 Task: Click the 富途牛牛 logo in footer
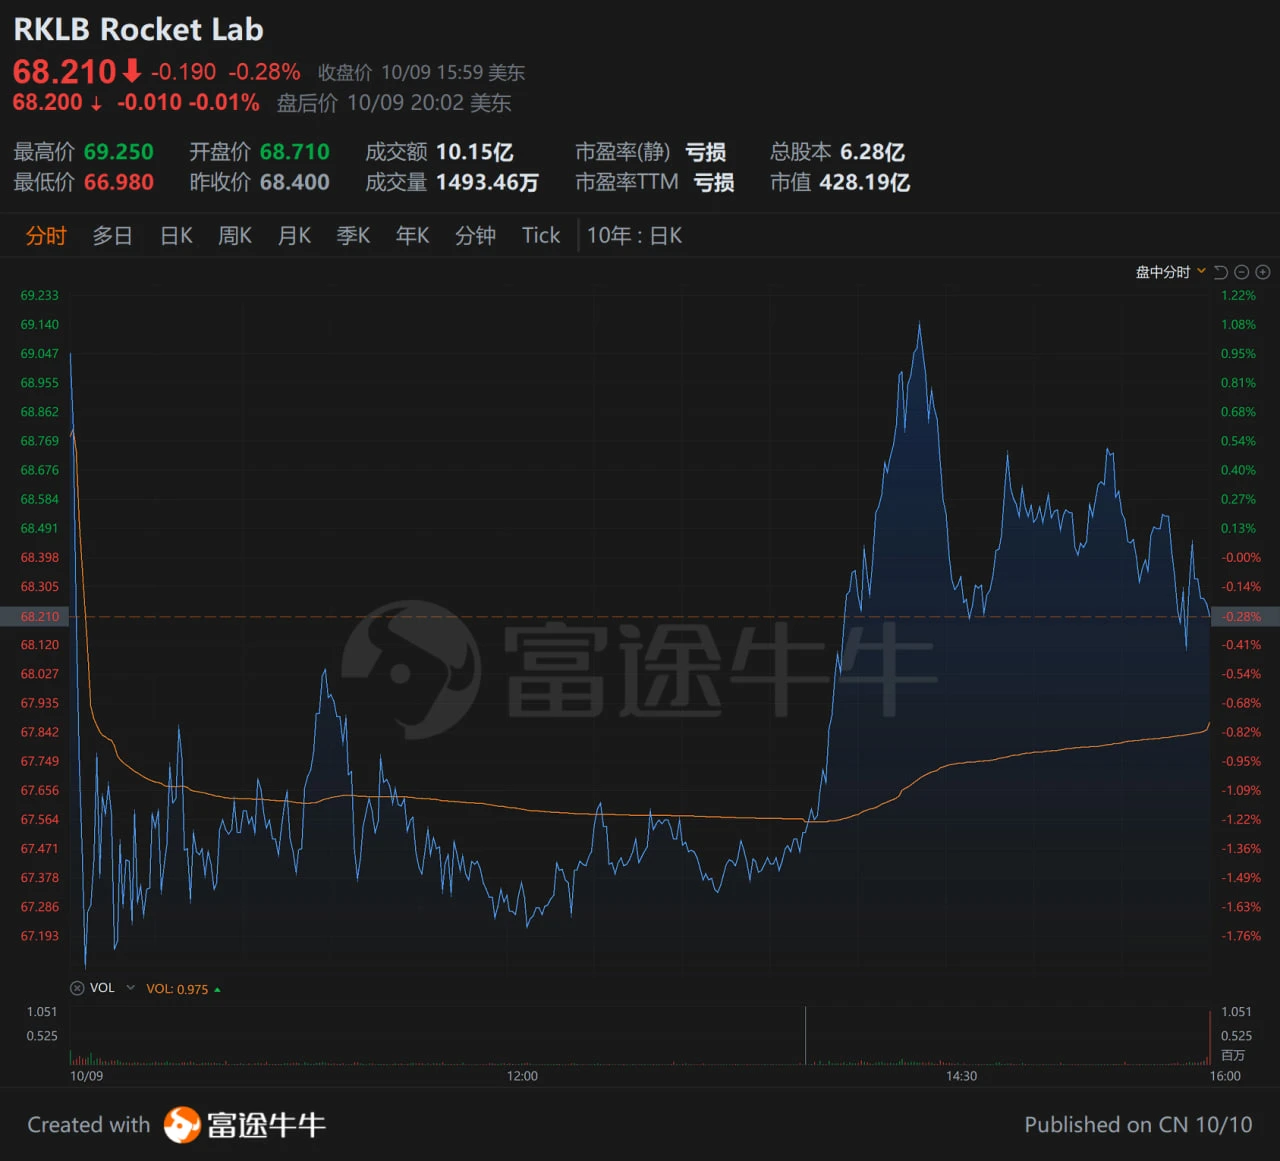coord(245,1125)
